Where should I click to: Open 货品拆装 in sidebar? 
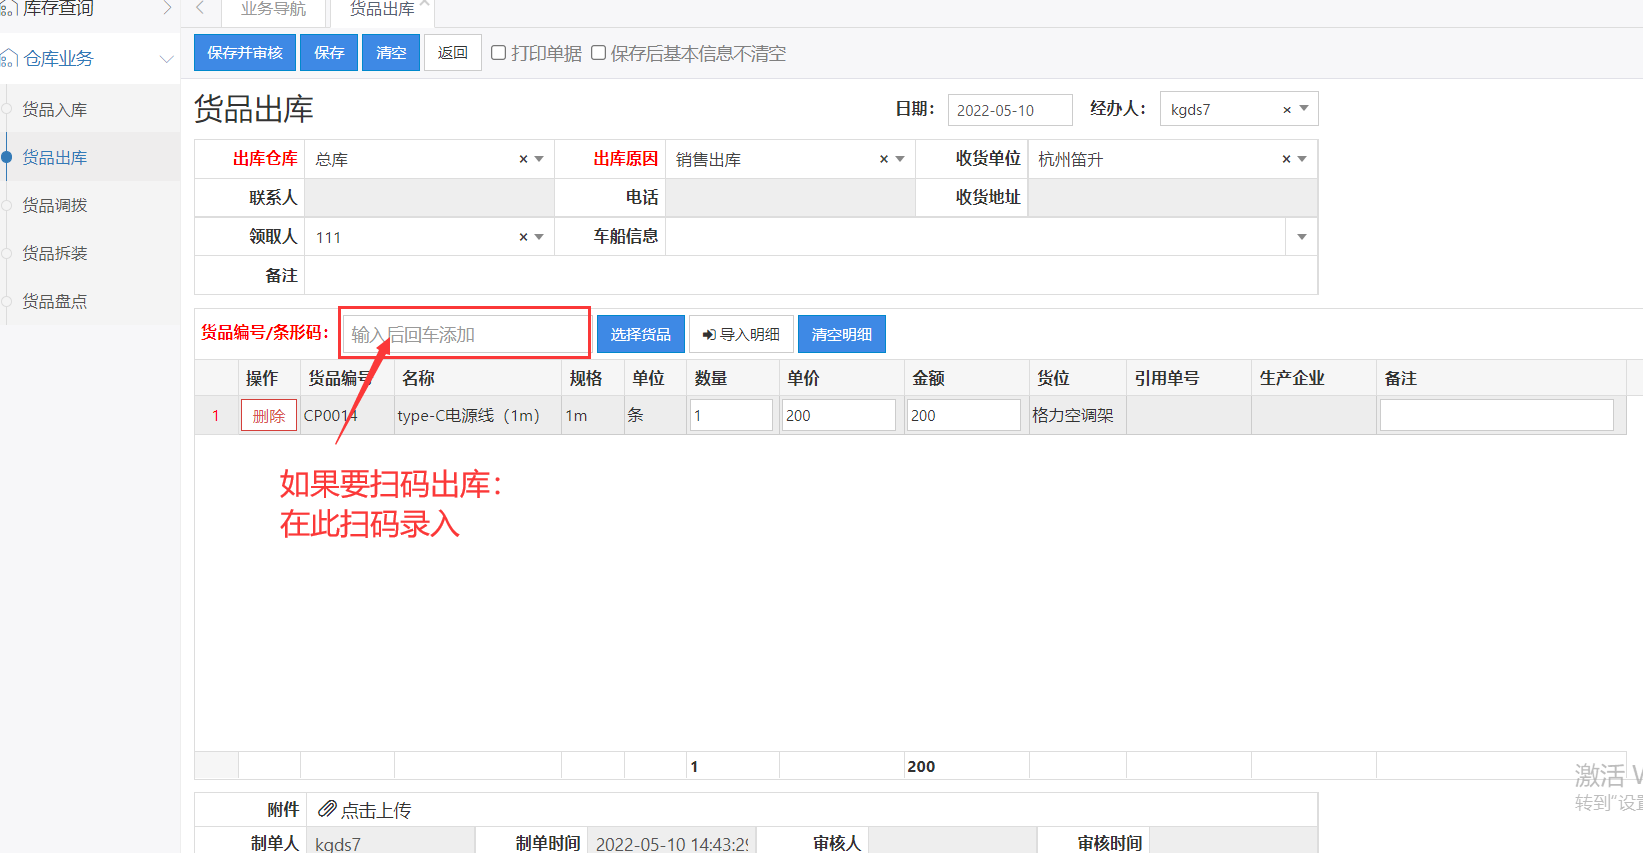tap(90, 253)
